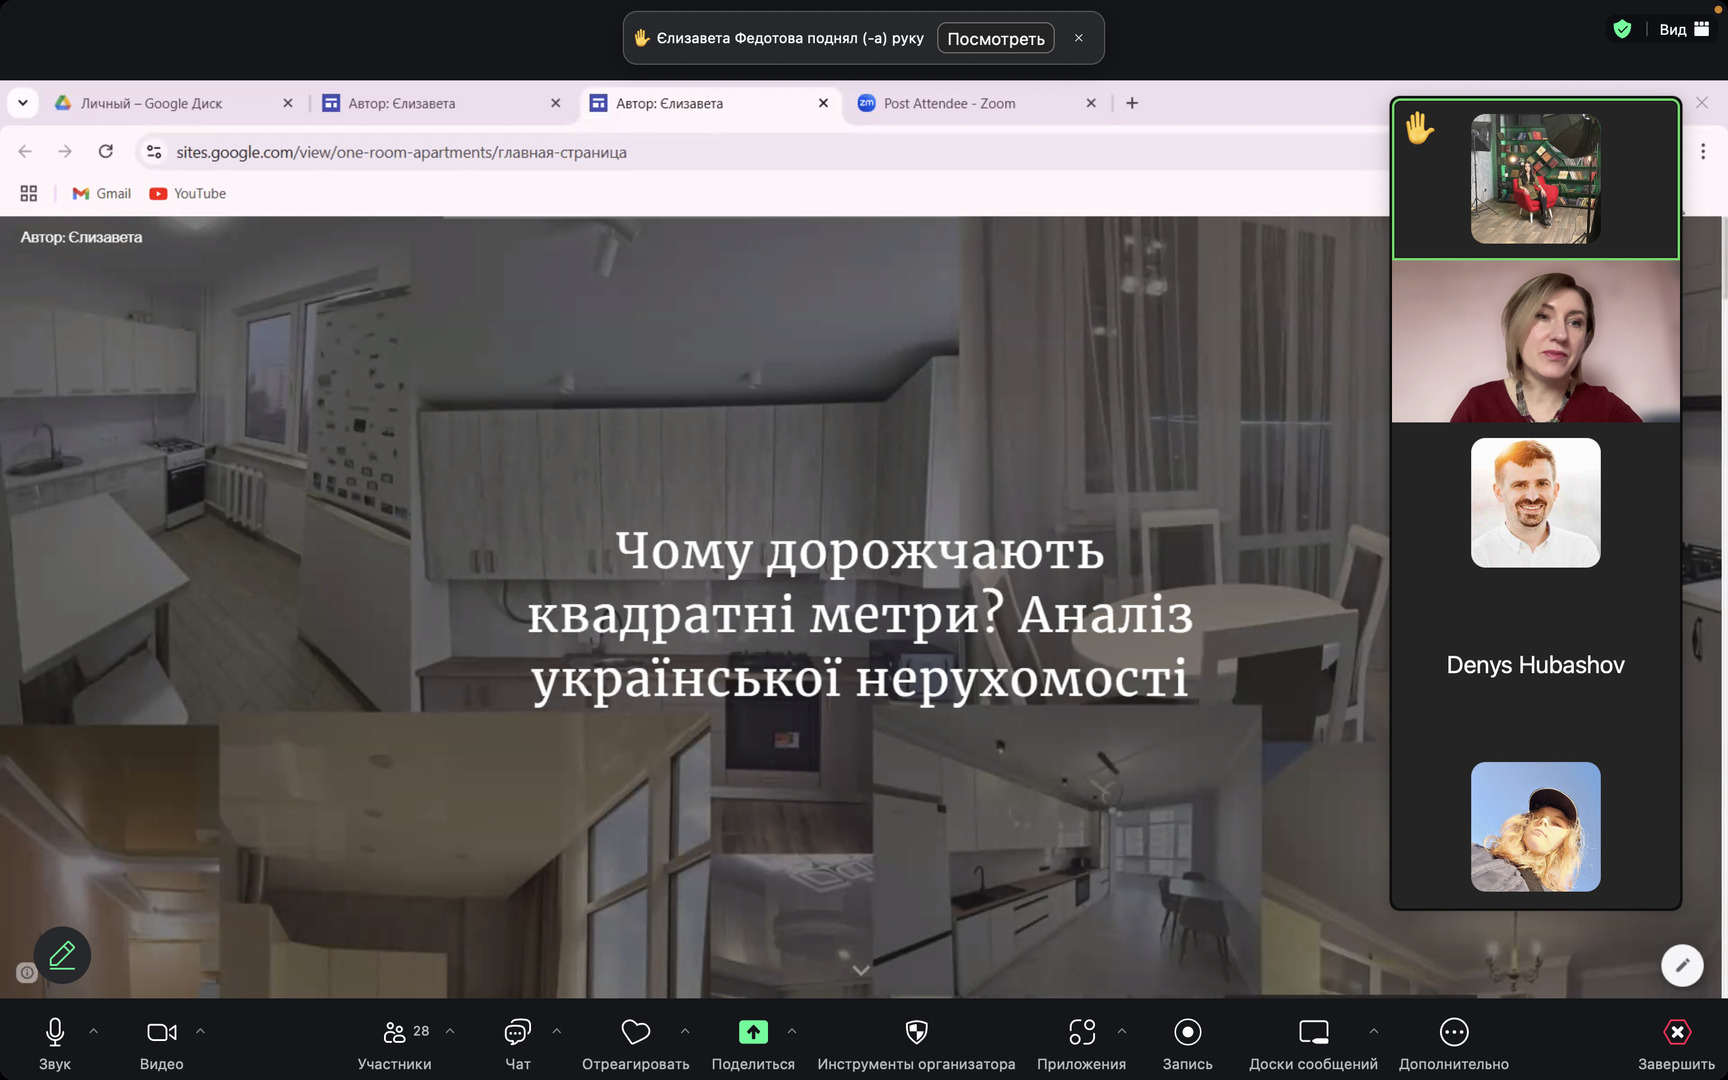This screenshot has width=1728, height=1080.
Task: Open the green pencil annotation tool
Action: pyautogui.click(x=62, y=955)
